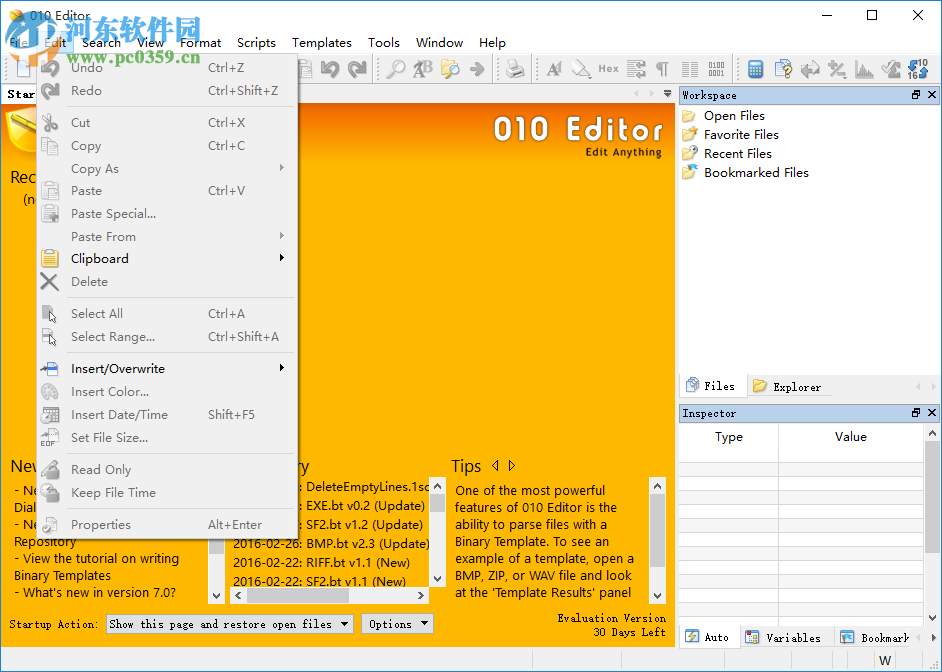Show next tip using right arrow

[512, 466]
